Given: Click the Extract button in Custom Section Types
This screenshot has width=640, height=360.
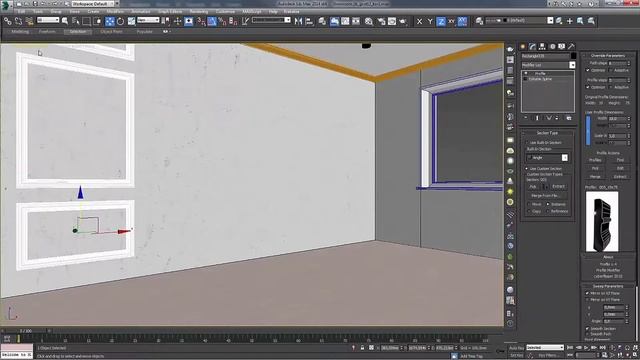Looking at the screenshot, I should click(558, 187).
